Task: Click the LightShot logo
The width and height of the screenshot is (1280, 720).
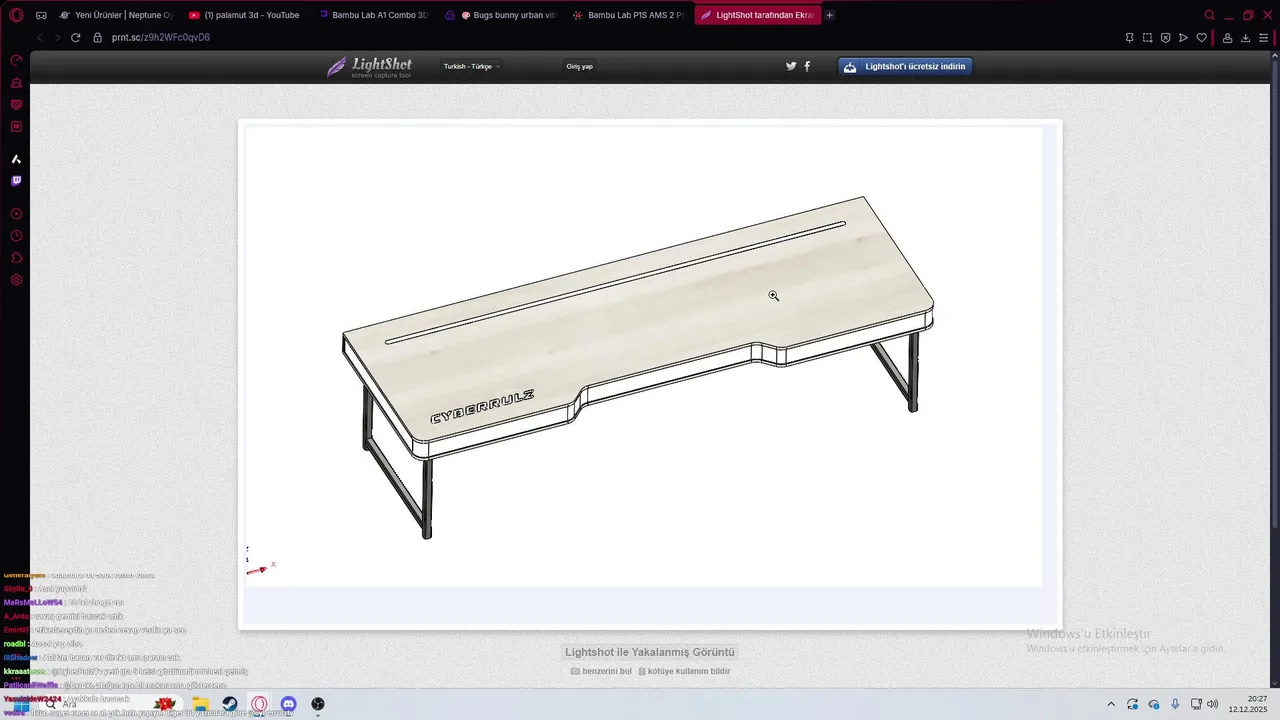Action: [369, 67]
